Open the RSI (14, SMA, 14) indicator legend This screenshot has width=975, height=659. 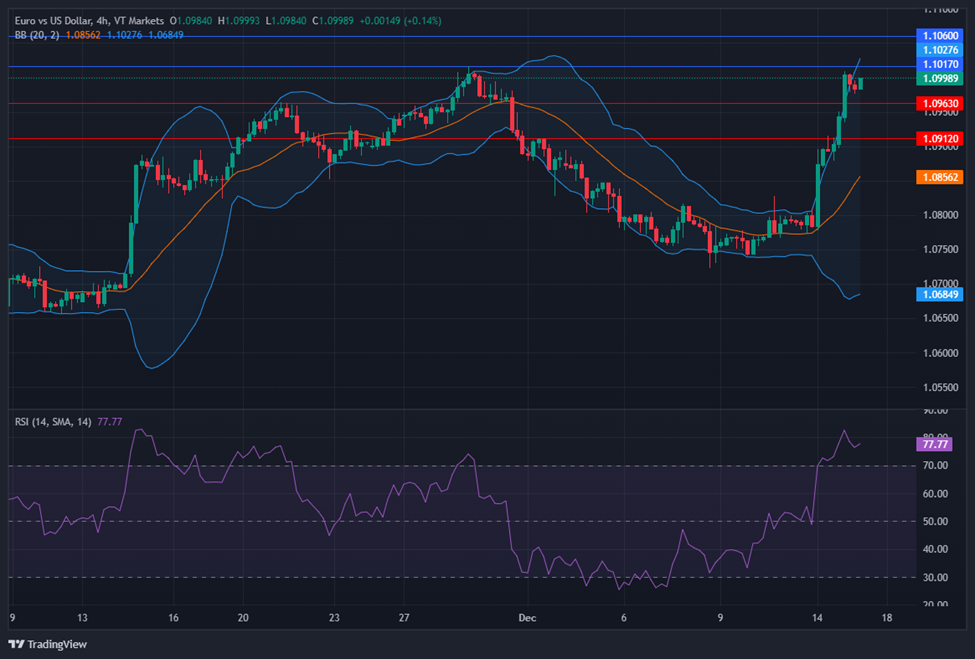tap(53, 422)
